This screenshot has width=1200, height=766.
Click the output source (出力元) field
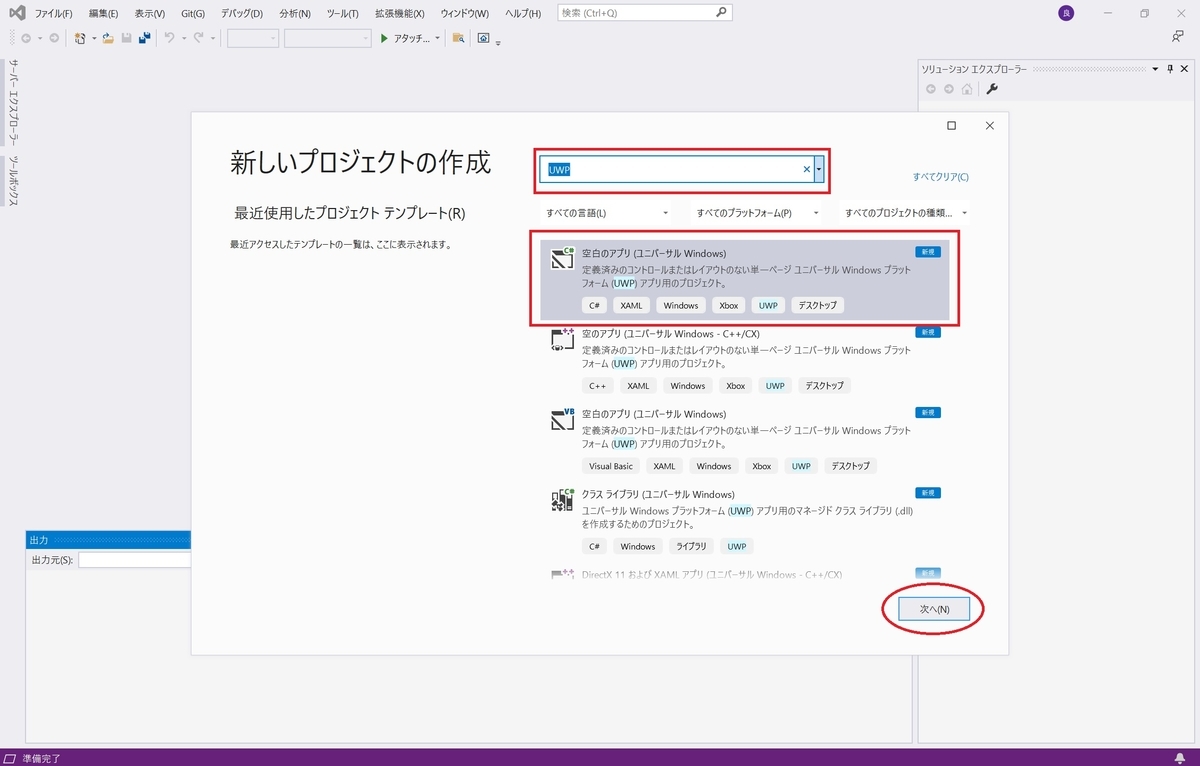134,560
